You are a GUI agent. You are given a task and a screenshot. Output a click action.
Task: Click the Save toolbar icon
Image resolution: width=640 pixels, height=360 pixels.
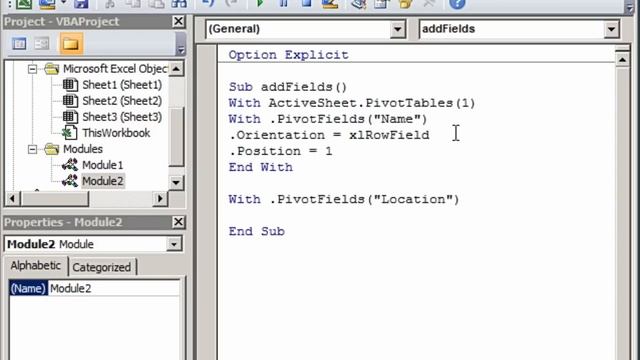pos(81,4)
